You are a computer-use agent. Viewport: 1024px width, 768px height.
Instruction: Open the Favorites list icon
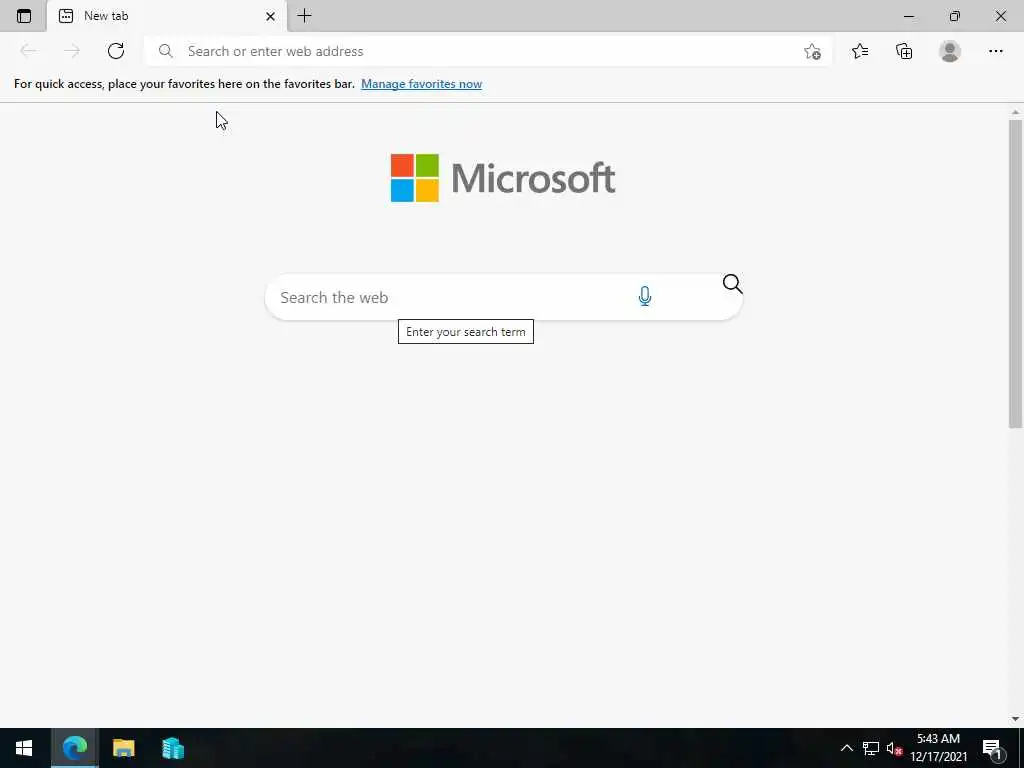pyautogui.click(x=860, y=51)
